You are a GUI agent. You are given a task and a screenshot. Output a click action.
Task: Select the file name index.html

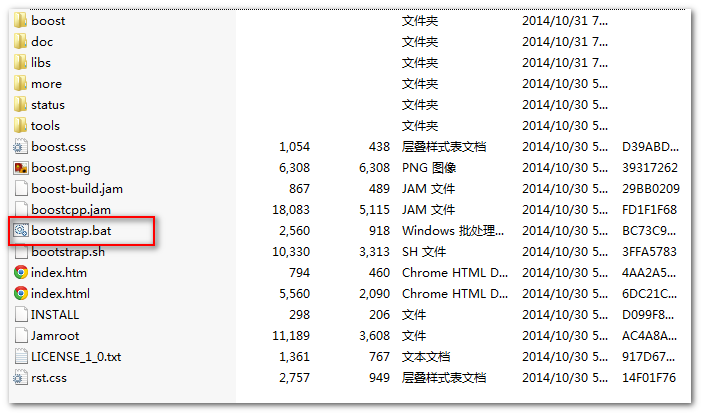[x=60, y=294]
